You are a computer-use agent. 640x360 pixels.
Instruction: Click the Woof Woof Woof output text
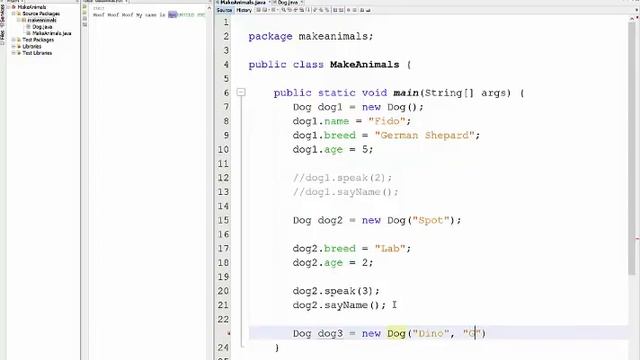[x=113, y=15]
